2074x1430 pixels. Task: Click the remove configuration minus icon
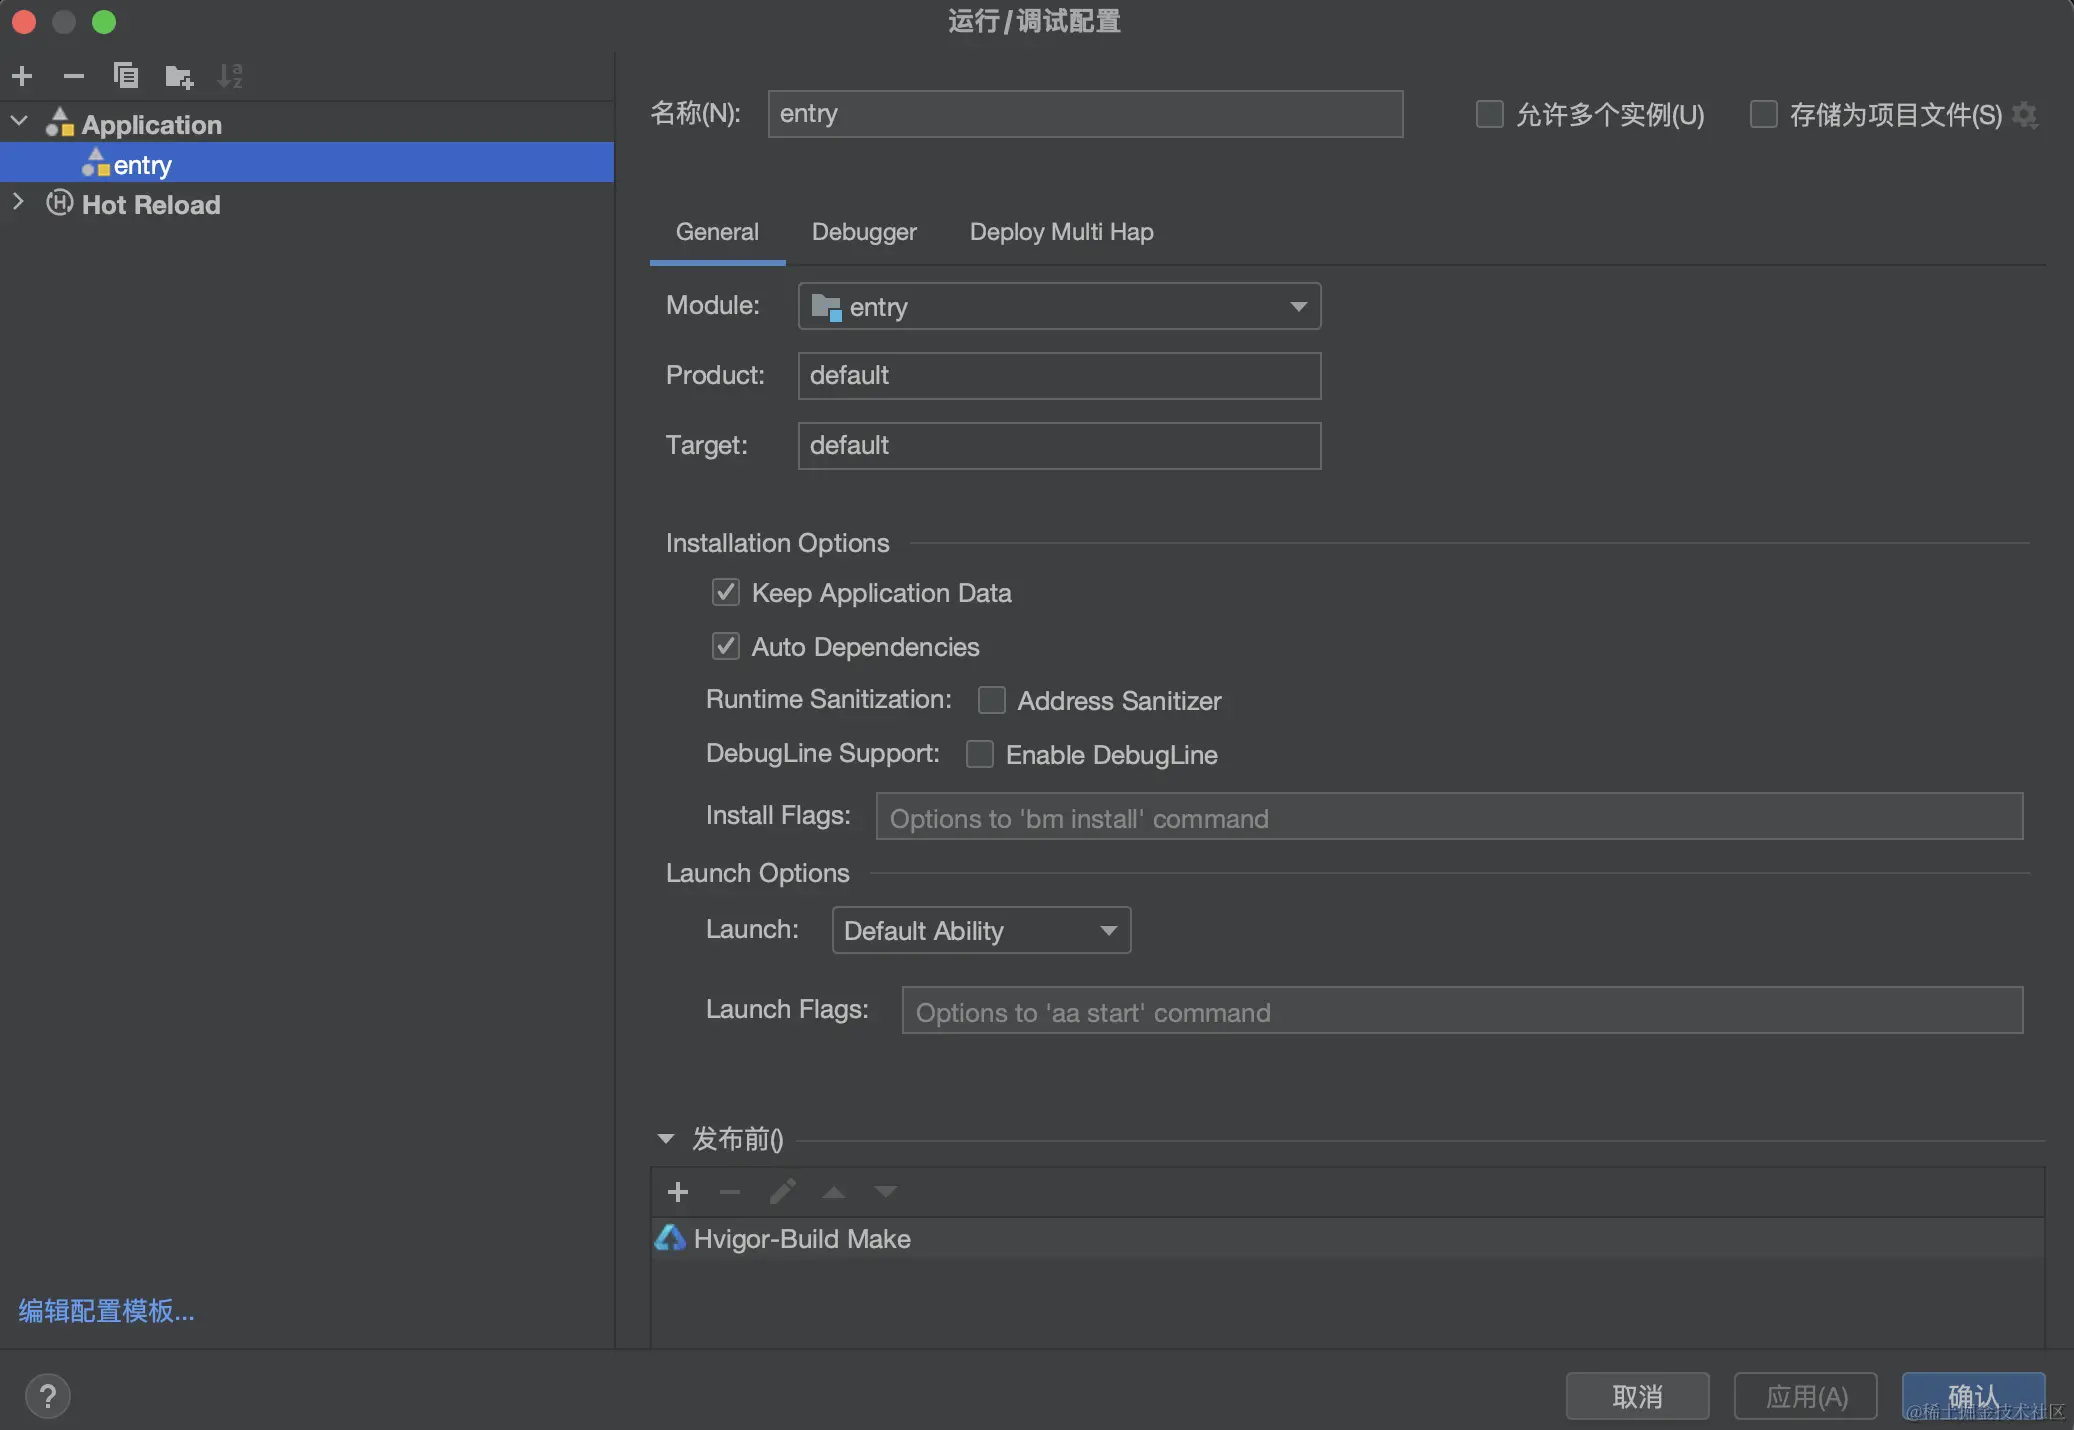(x=73, y=76)
